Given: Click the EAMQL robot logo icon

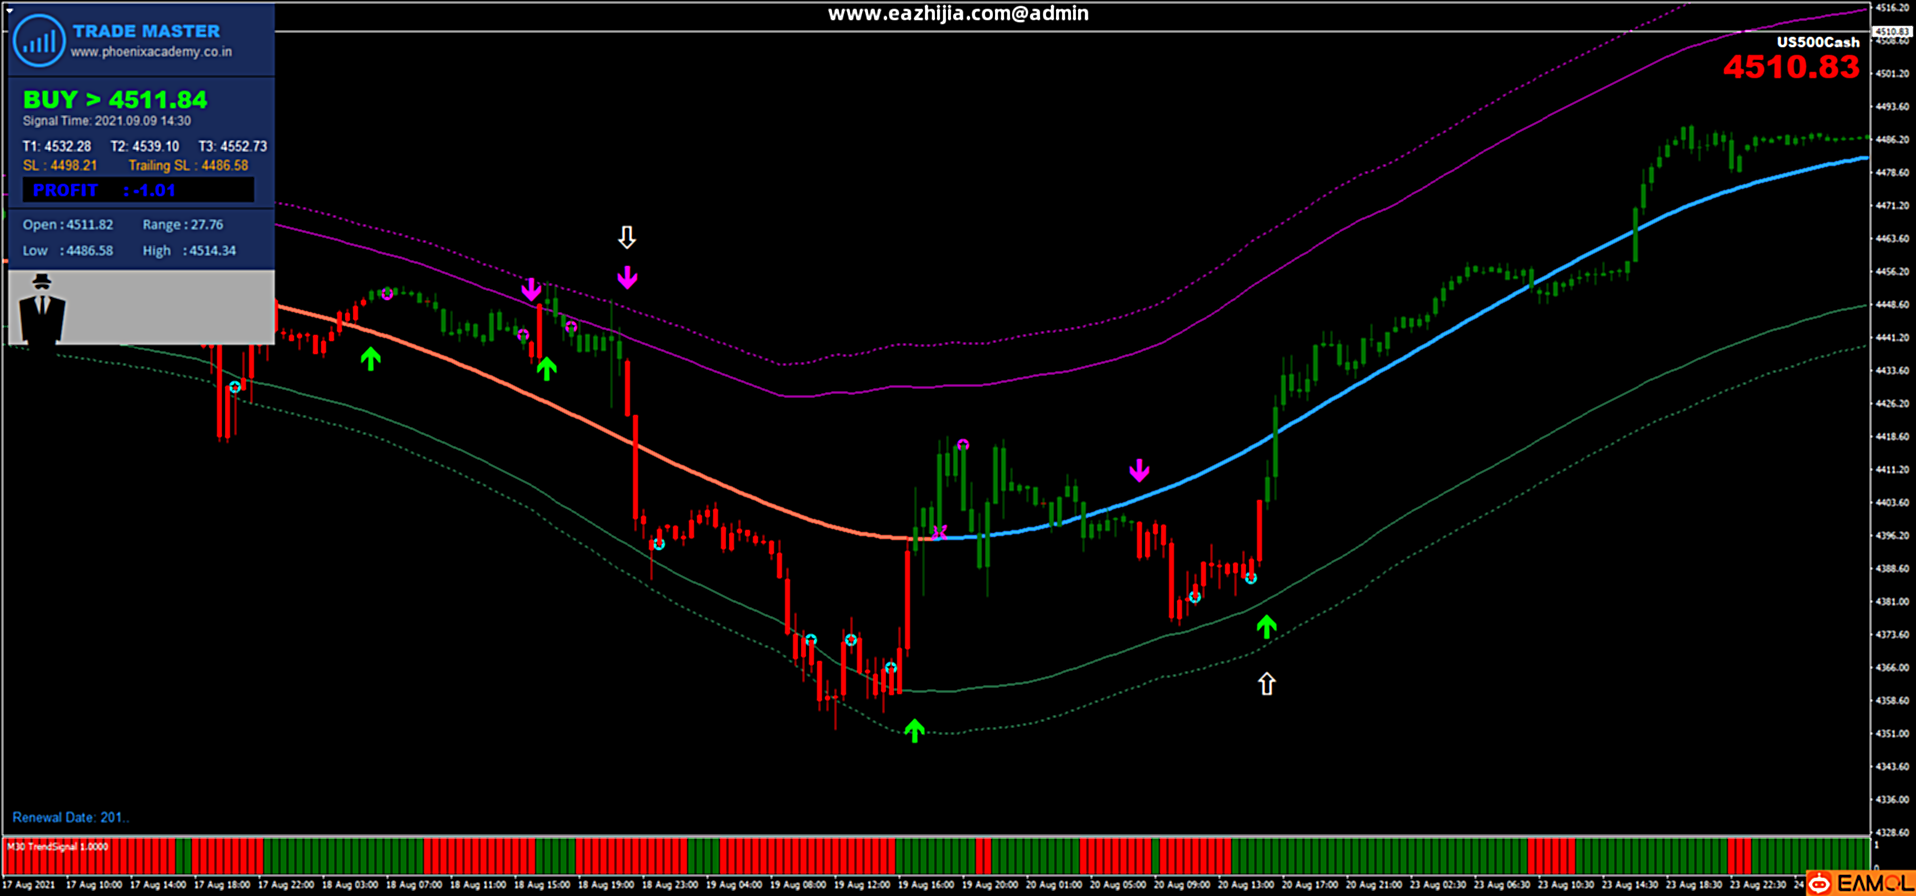Looking at the screenshot, I should tap(1819, 884).
